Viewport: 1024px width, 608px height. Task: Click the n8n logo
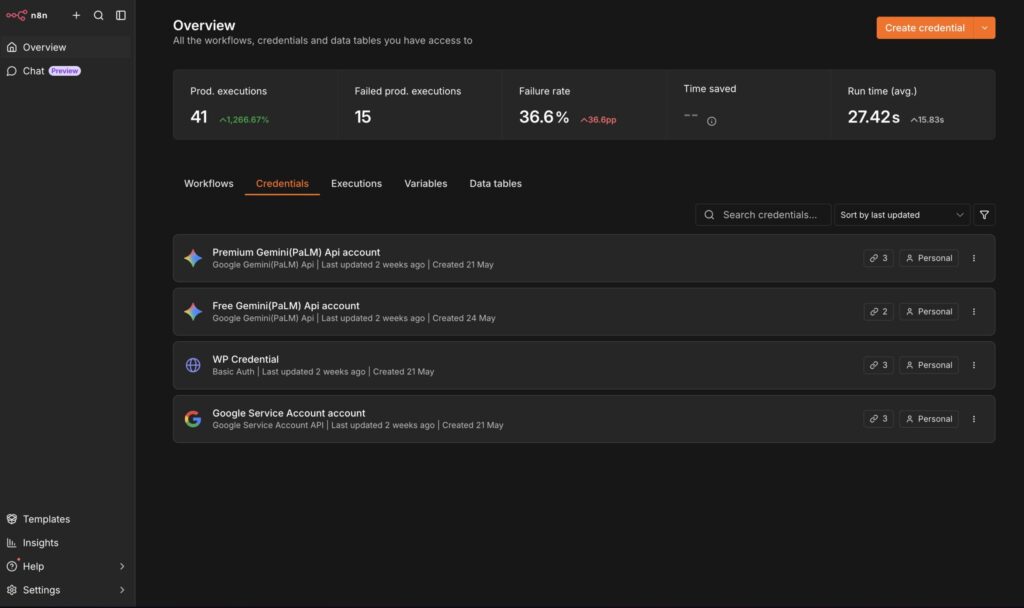click(27, 15)
